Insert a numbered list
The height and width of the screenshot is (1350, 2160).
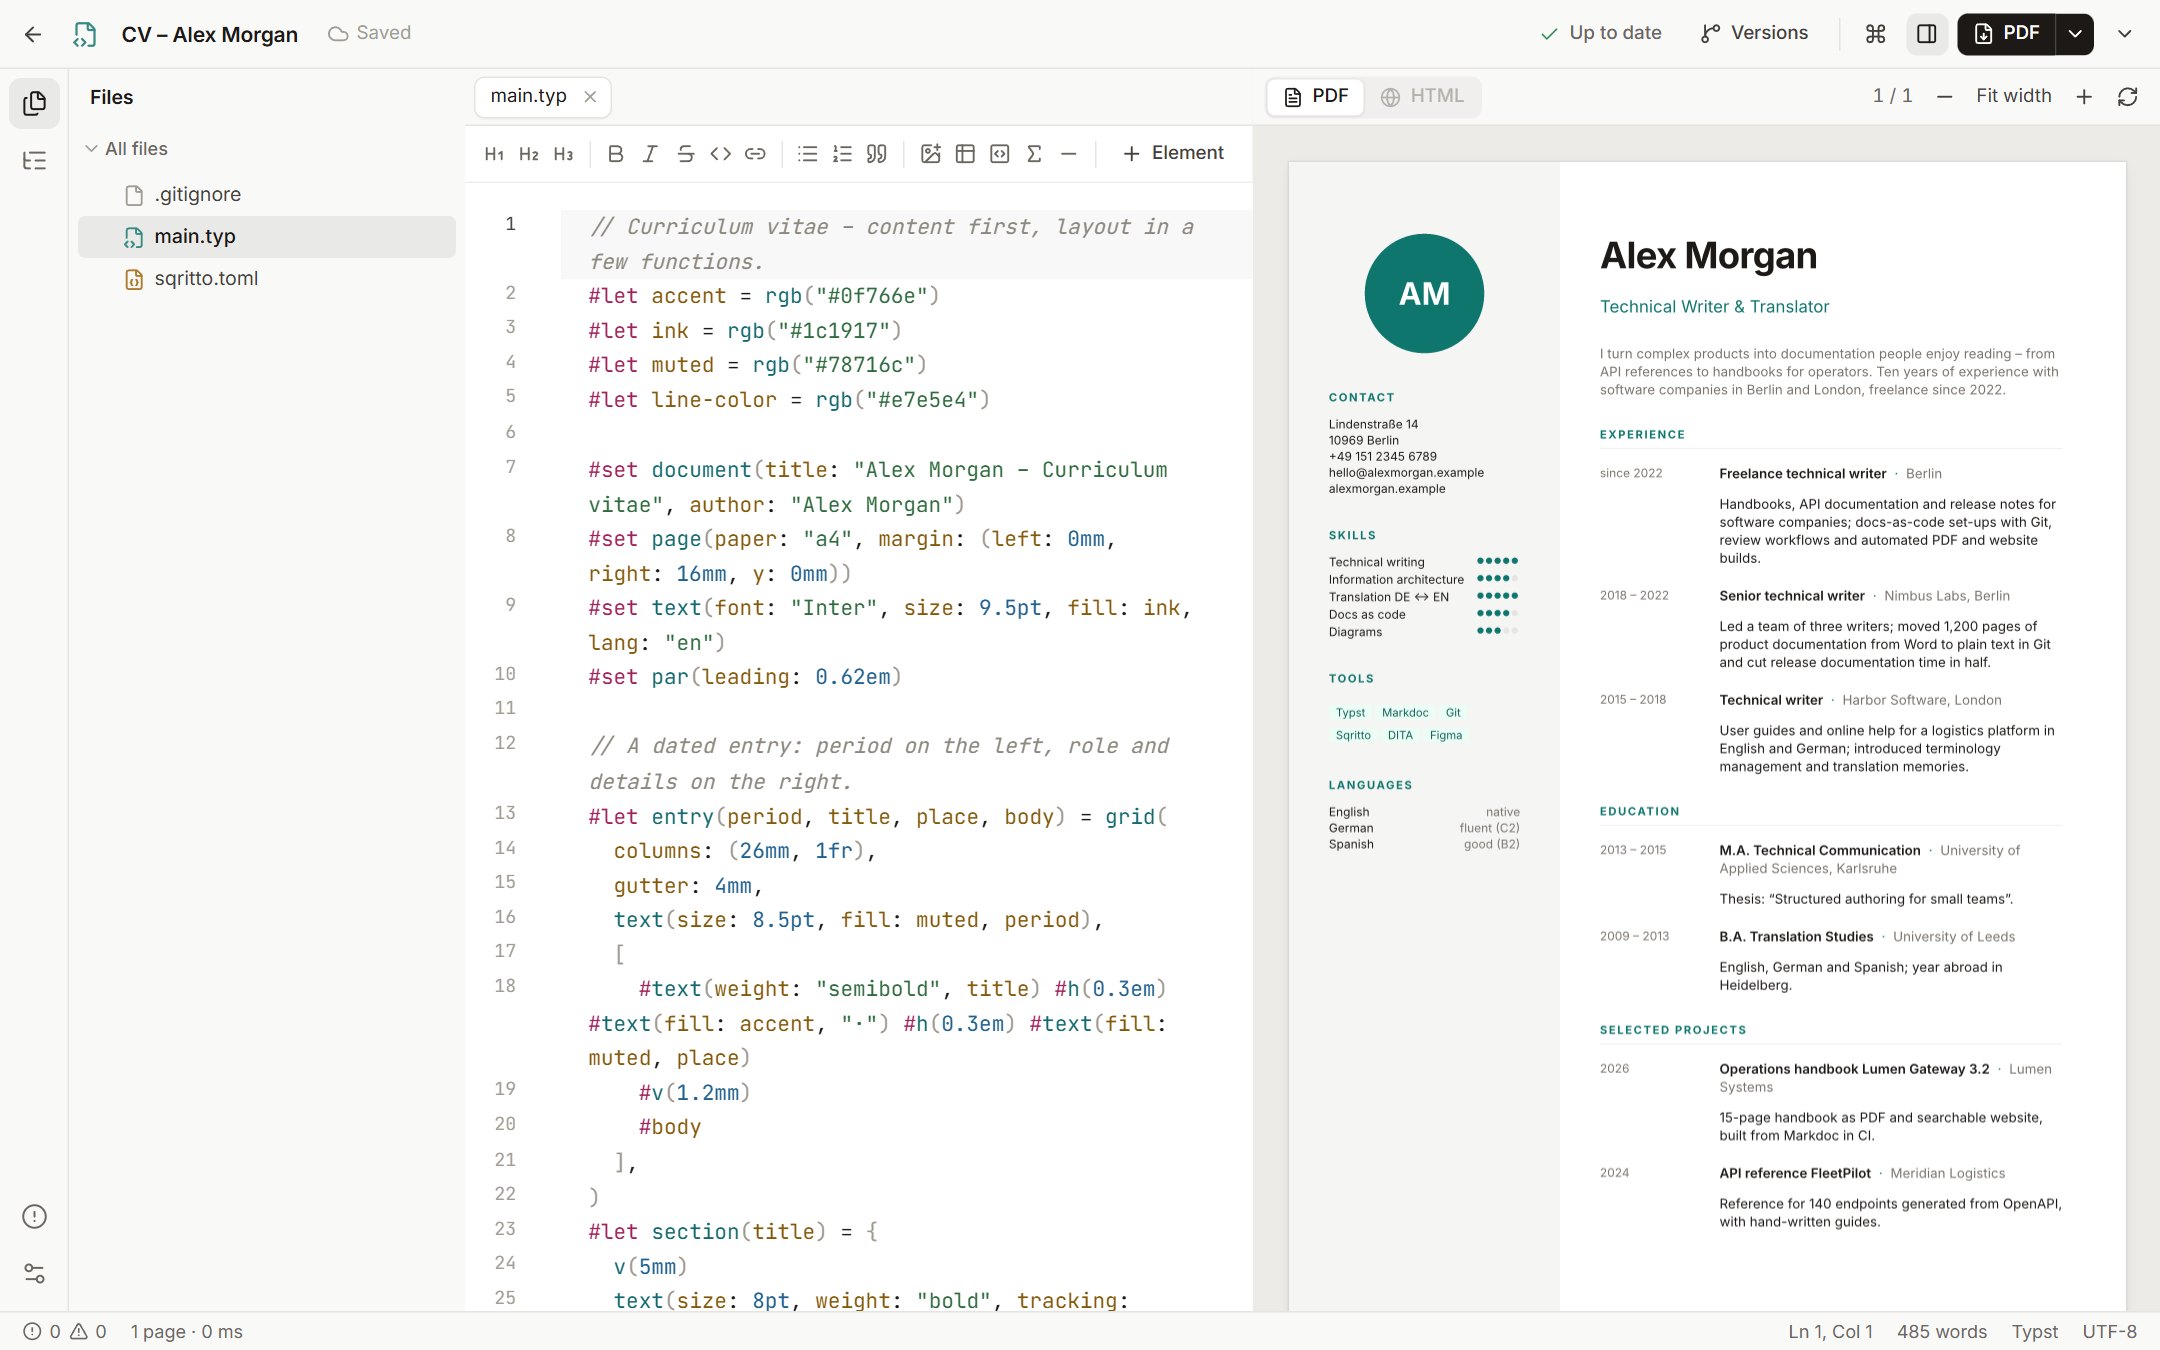click(842, 153)
